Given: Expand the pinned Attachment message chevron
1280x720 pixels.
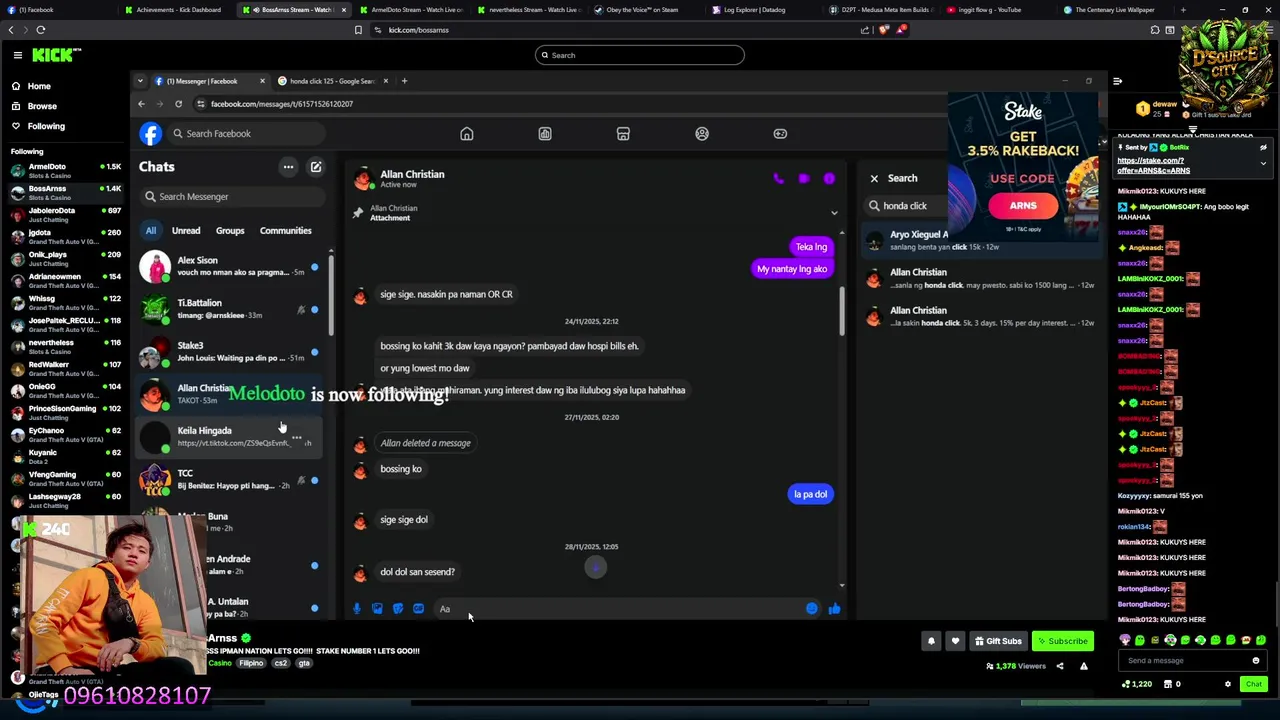Looking at the screenshot, I should point(834,213).
